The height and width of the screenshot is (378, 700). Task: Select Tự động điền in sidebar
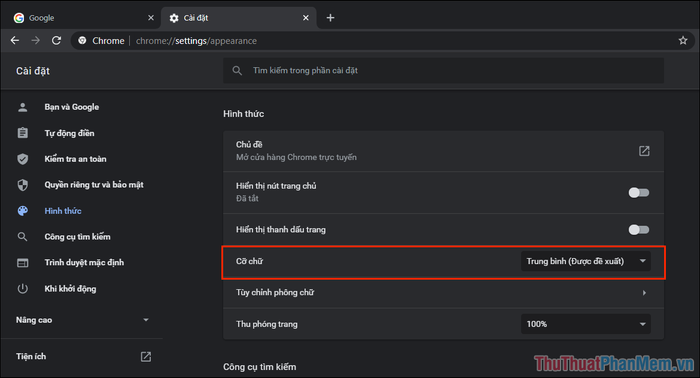tap(69, 133)
